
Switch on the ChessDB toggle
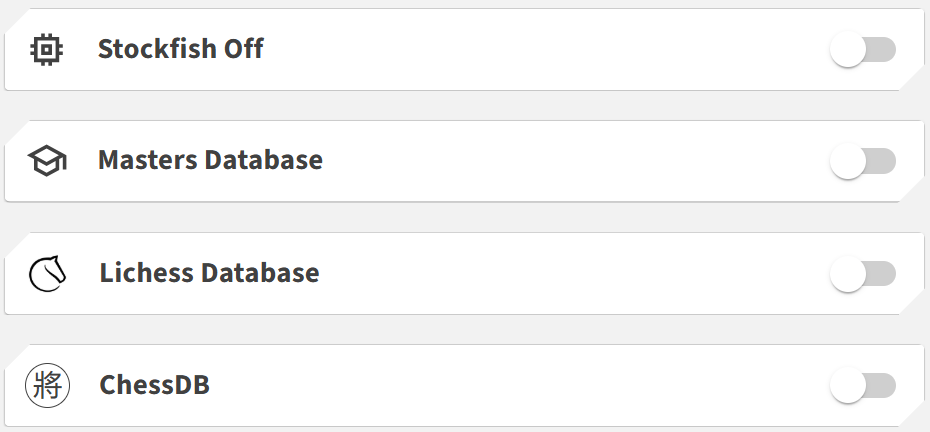point(862,385)
